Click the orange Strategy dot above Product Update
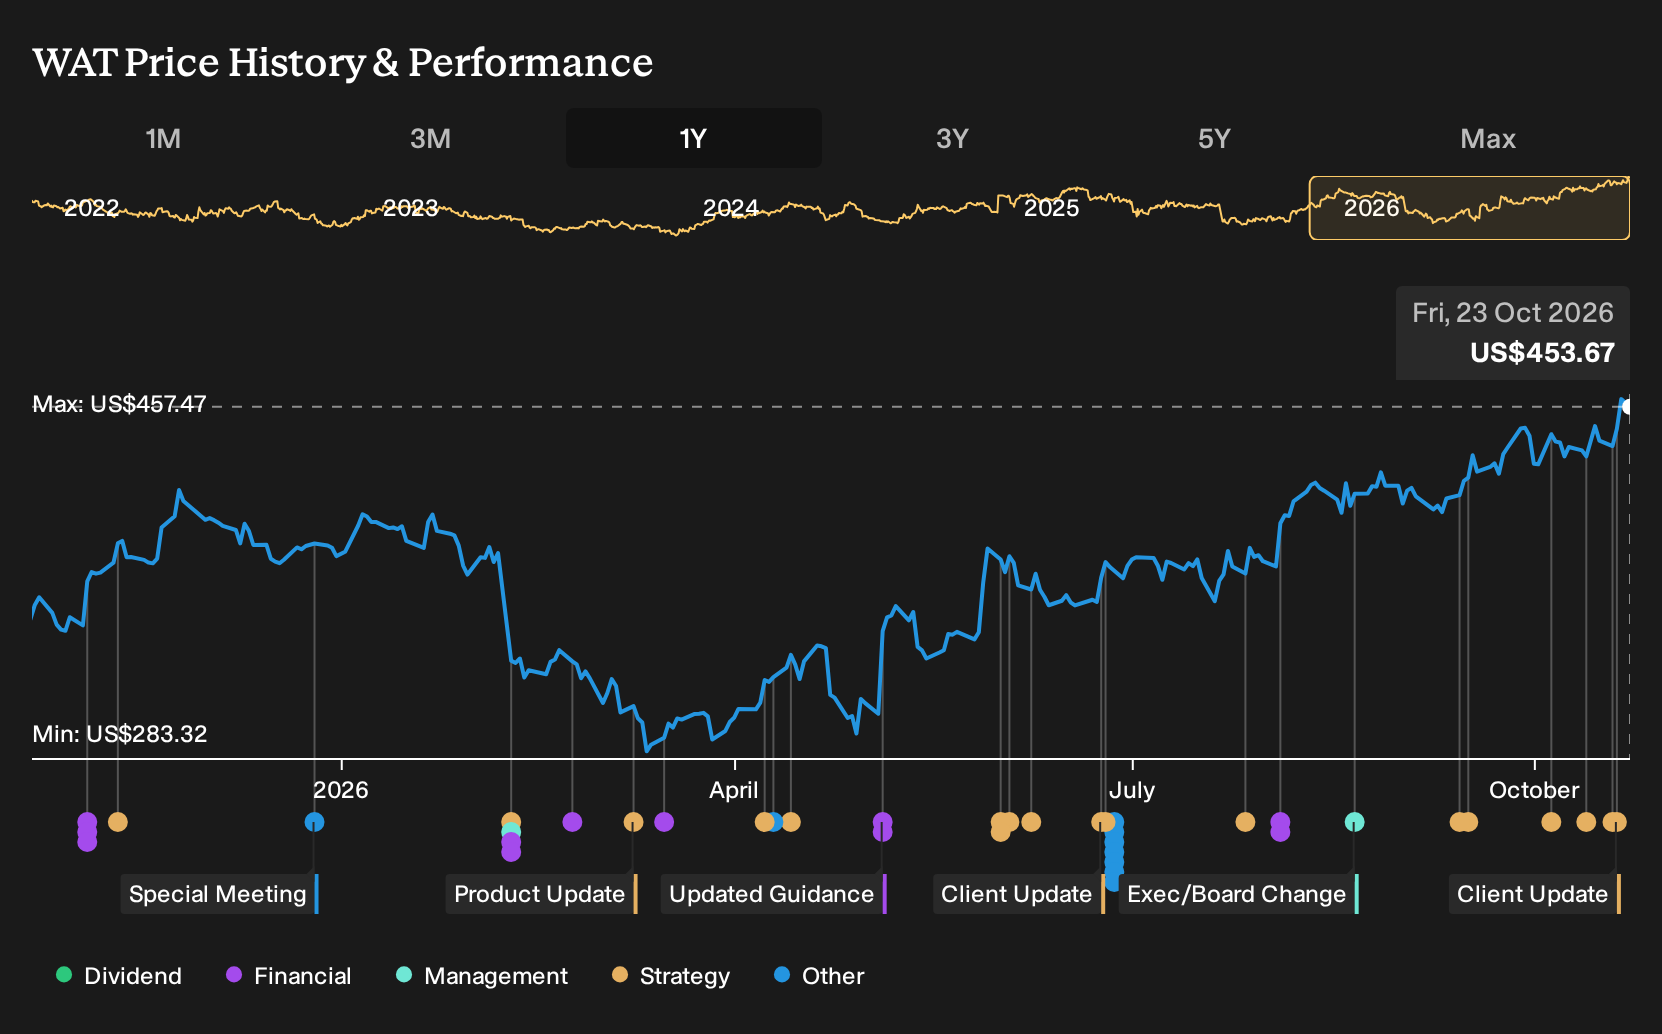Screen dimensions: 1662x1034 (x=633, y=822)
